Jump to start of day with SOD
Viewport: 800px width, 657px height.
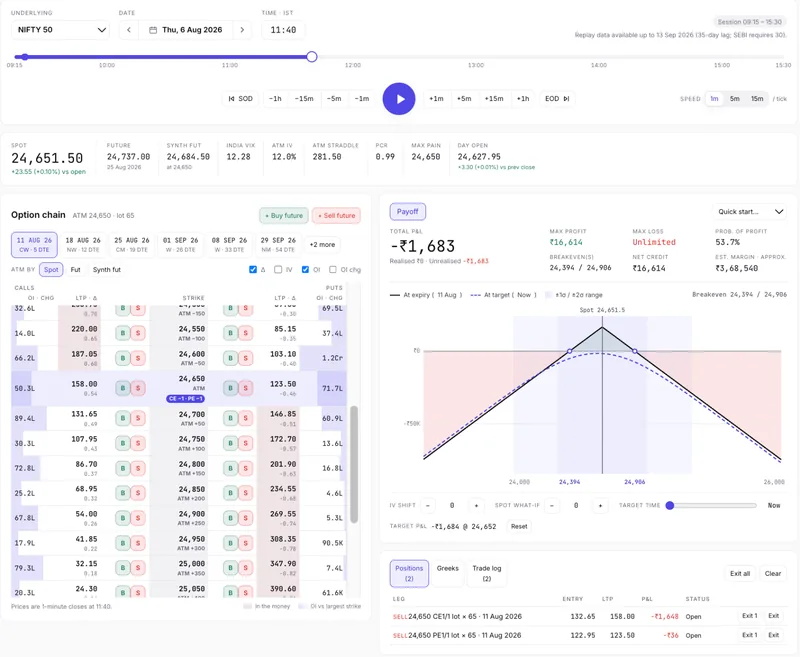[240, 98]
